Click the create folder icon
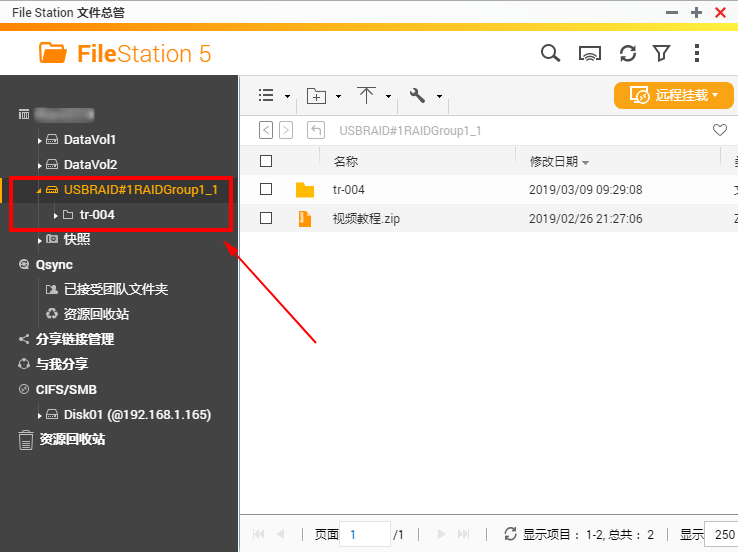738x552 pixels. pos(316,96)
